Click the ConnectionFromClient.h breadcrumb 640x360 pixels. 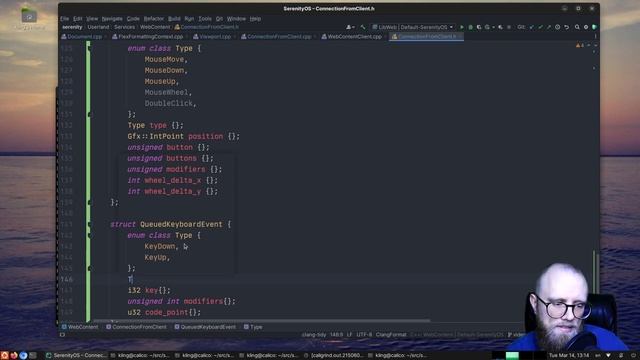[x=207, y=27]
